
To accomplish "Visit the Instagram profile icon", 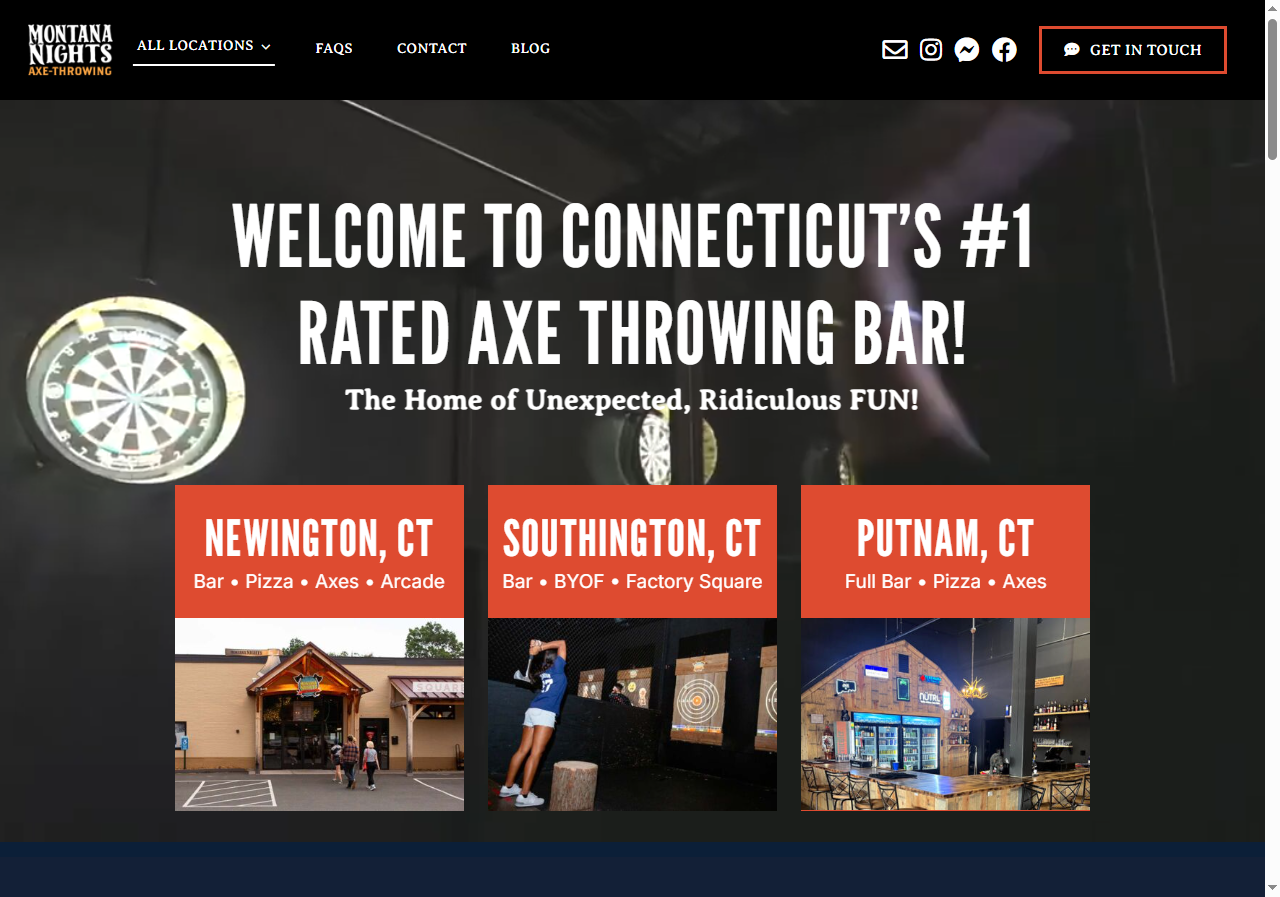I will tap(931, 49).
